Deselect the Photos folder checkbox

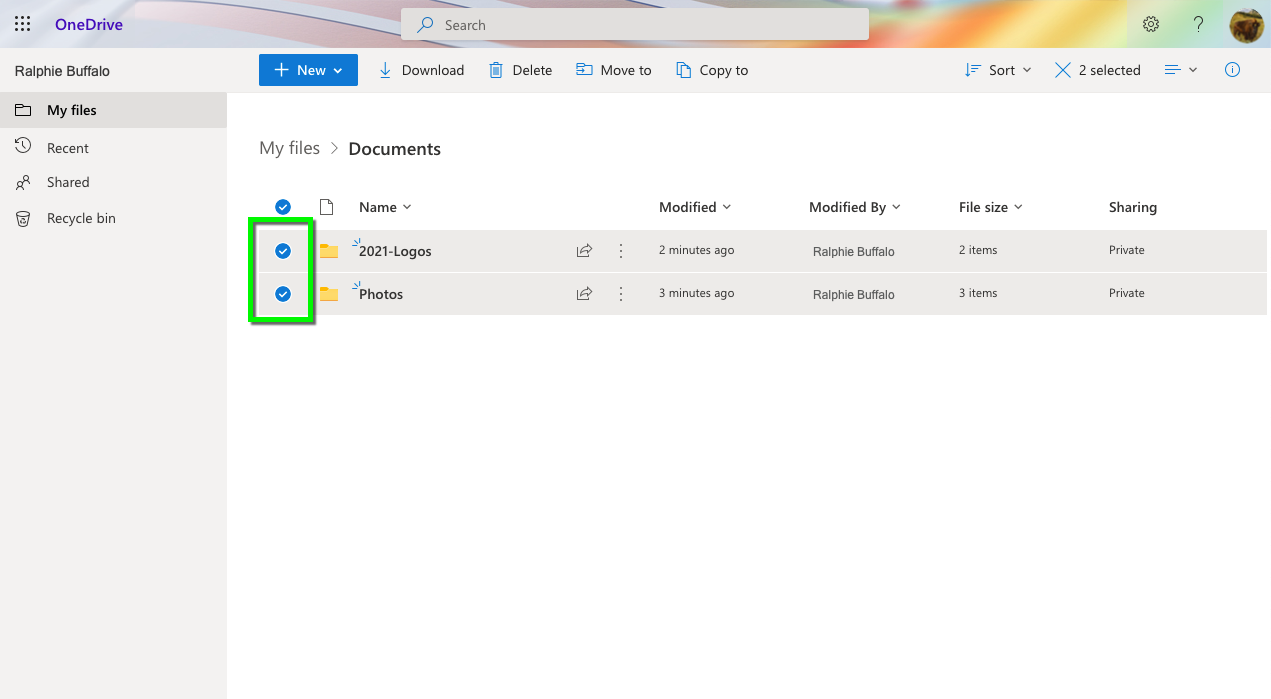[x=283, y=294]
